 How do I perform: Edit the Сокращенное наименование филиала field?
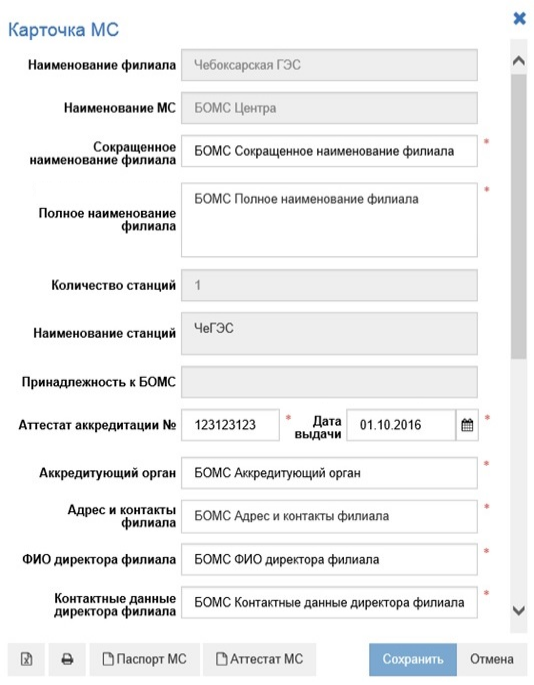pos(329,151)
